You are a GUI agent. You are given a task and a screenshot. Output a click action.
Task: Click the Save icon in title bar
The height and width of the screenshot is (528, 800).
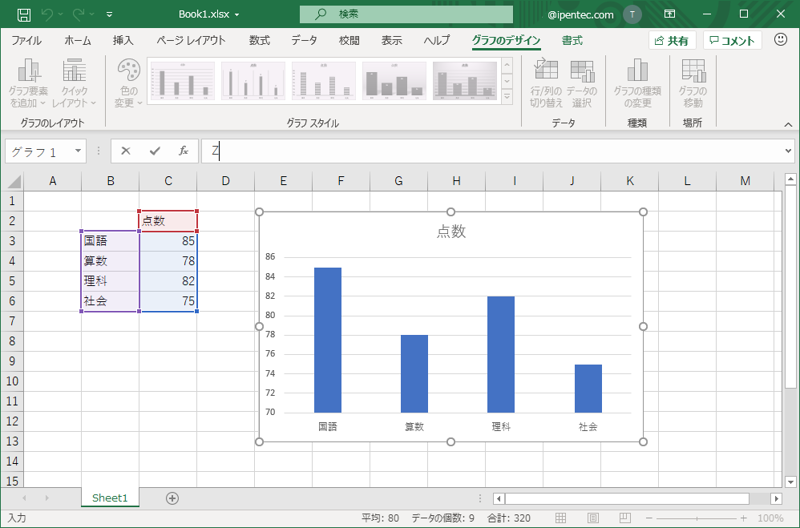(x=23, y=15)
